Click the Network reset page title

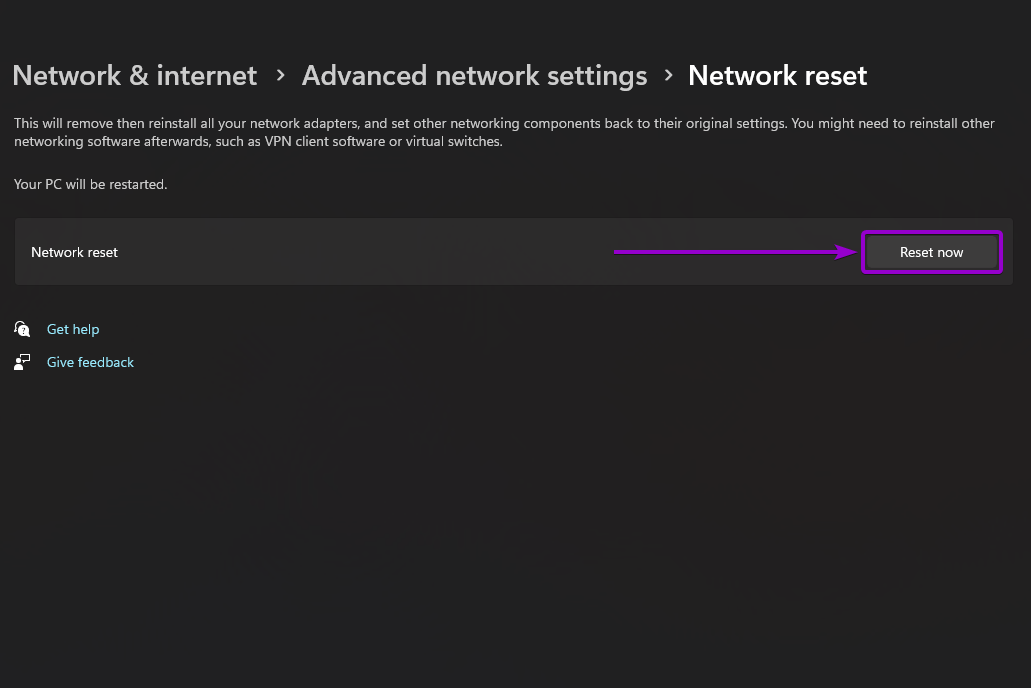(x=777, y=75)
